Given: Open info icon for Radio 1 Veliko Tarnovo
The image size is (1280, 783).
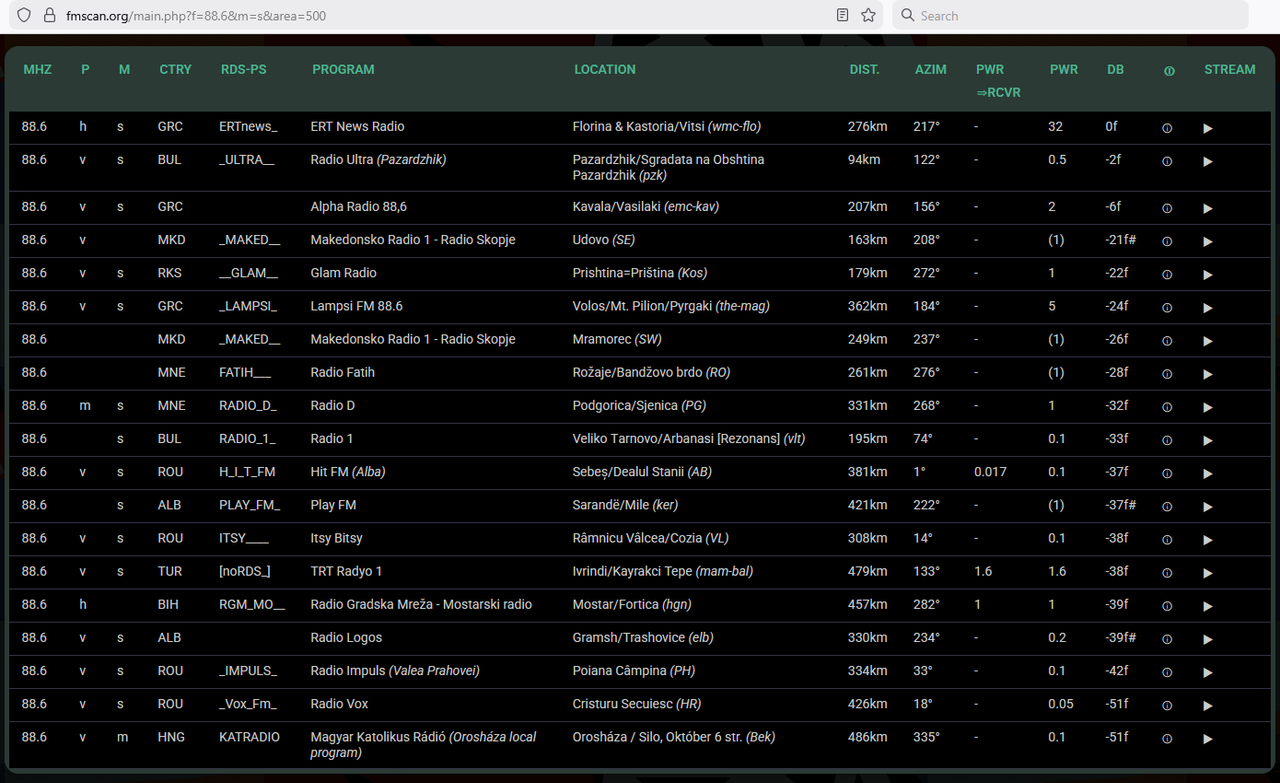Looking at the screenshot, I should pos(1167,441).
